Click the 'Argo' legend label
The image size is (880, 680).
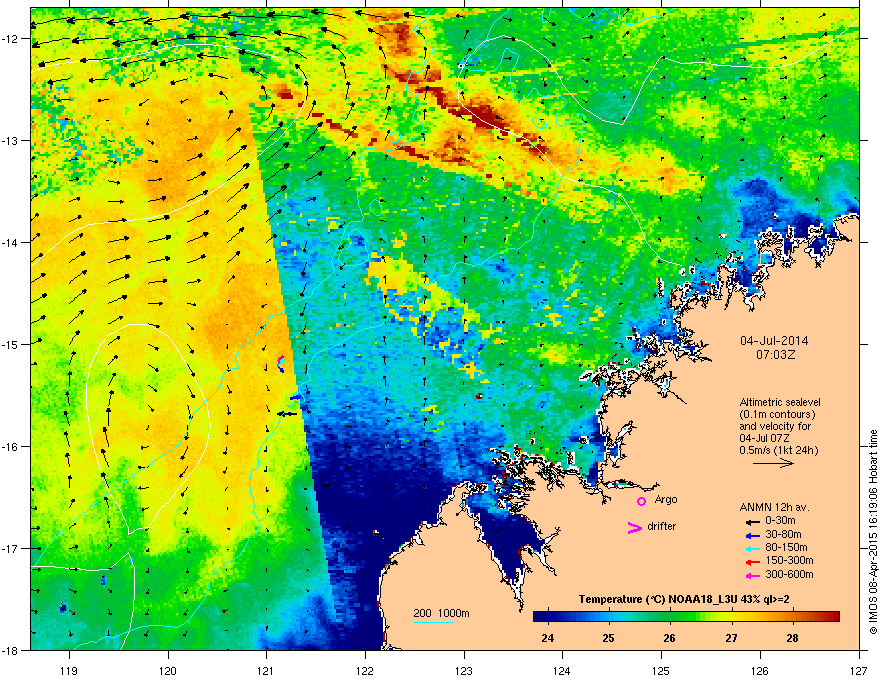pos(666,499)
